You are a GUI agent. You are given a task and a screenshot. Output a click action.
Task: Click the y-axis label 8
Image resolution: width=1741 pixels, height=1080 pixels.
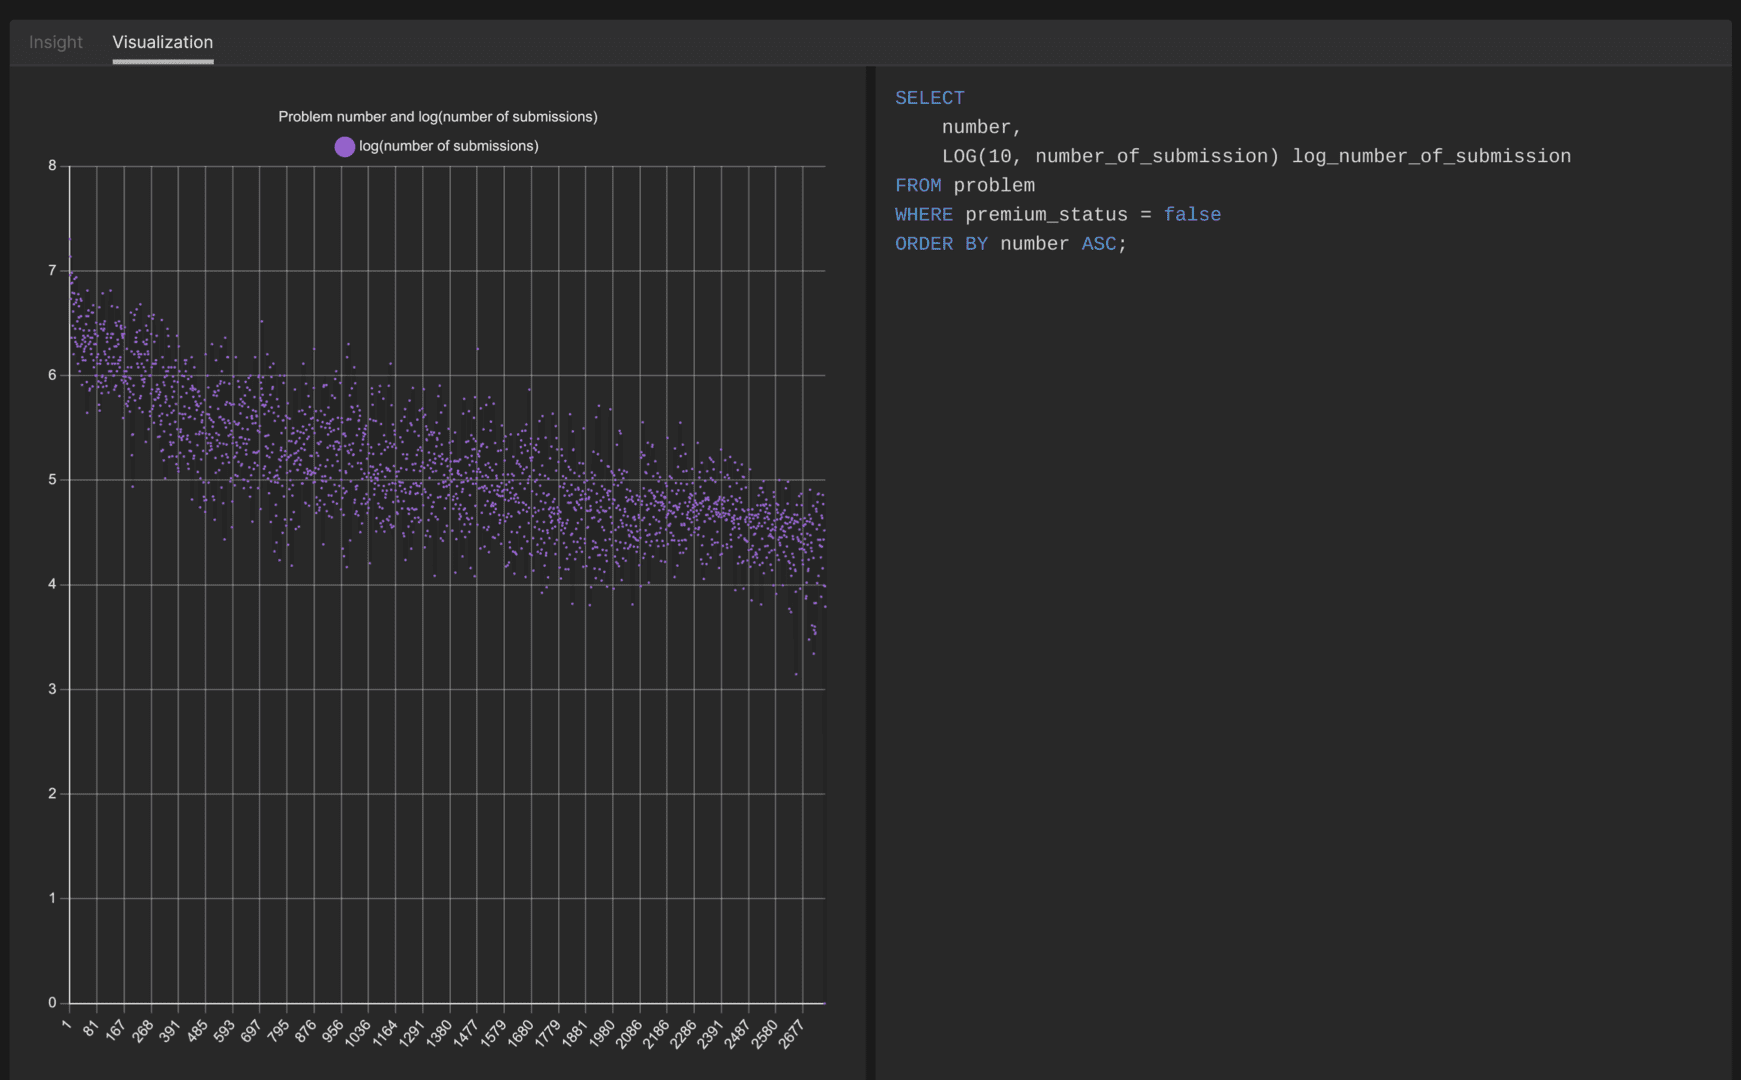[52, 166]
